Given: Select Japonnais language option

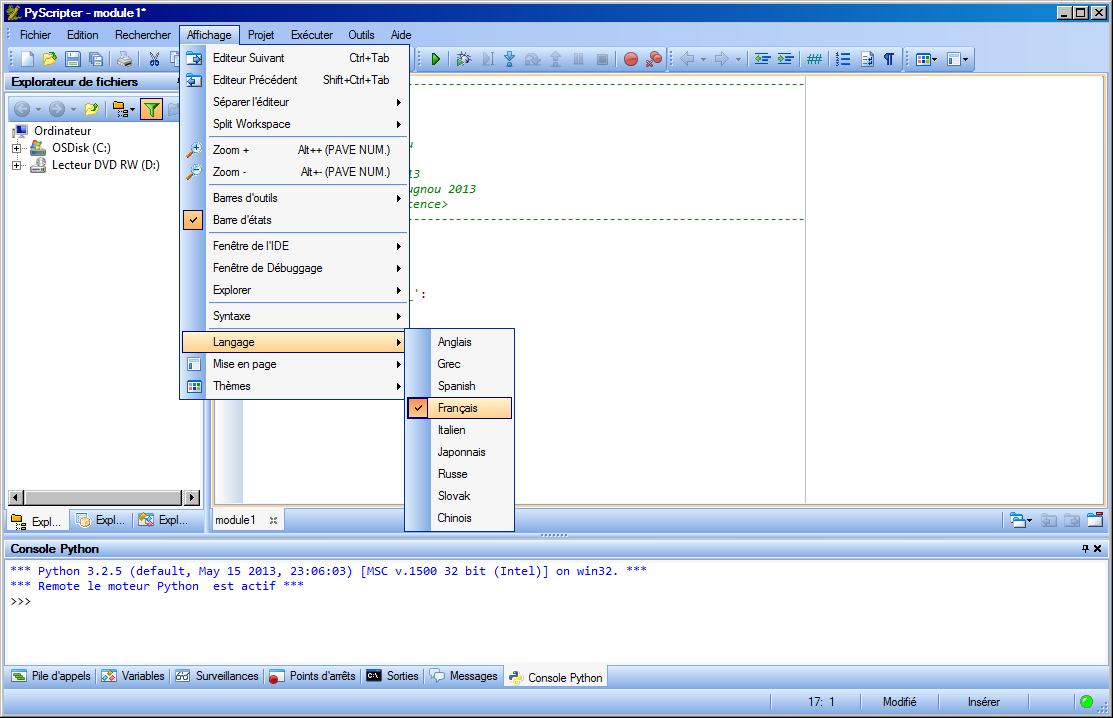Looking at the screenshot, I should [459, 452].
